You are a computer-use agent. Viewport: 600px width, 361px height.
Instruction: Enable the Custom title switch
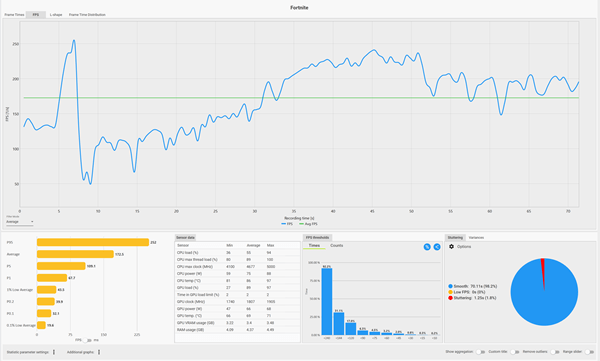pyautogui.click(x=514, y=352)
